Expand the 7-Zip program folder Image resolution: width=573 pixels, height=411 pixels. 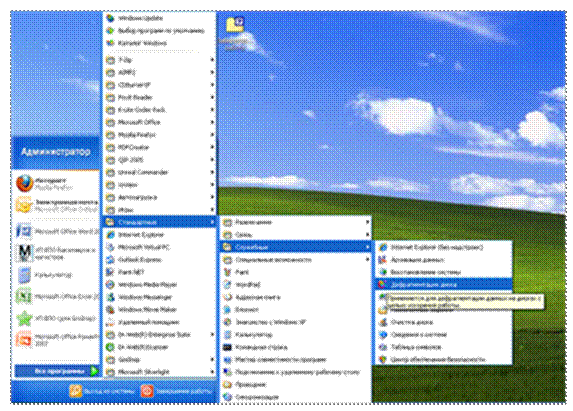(x=159, y=60)
